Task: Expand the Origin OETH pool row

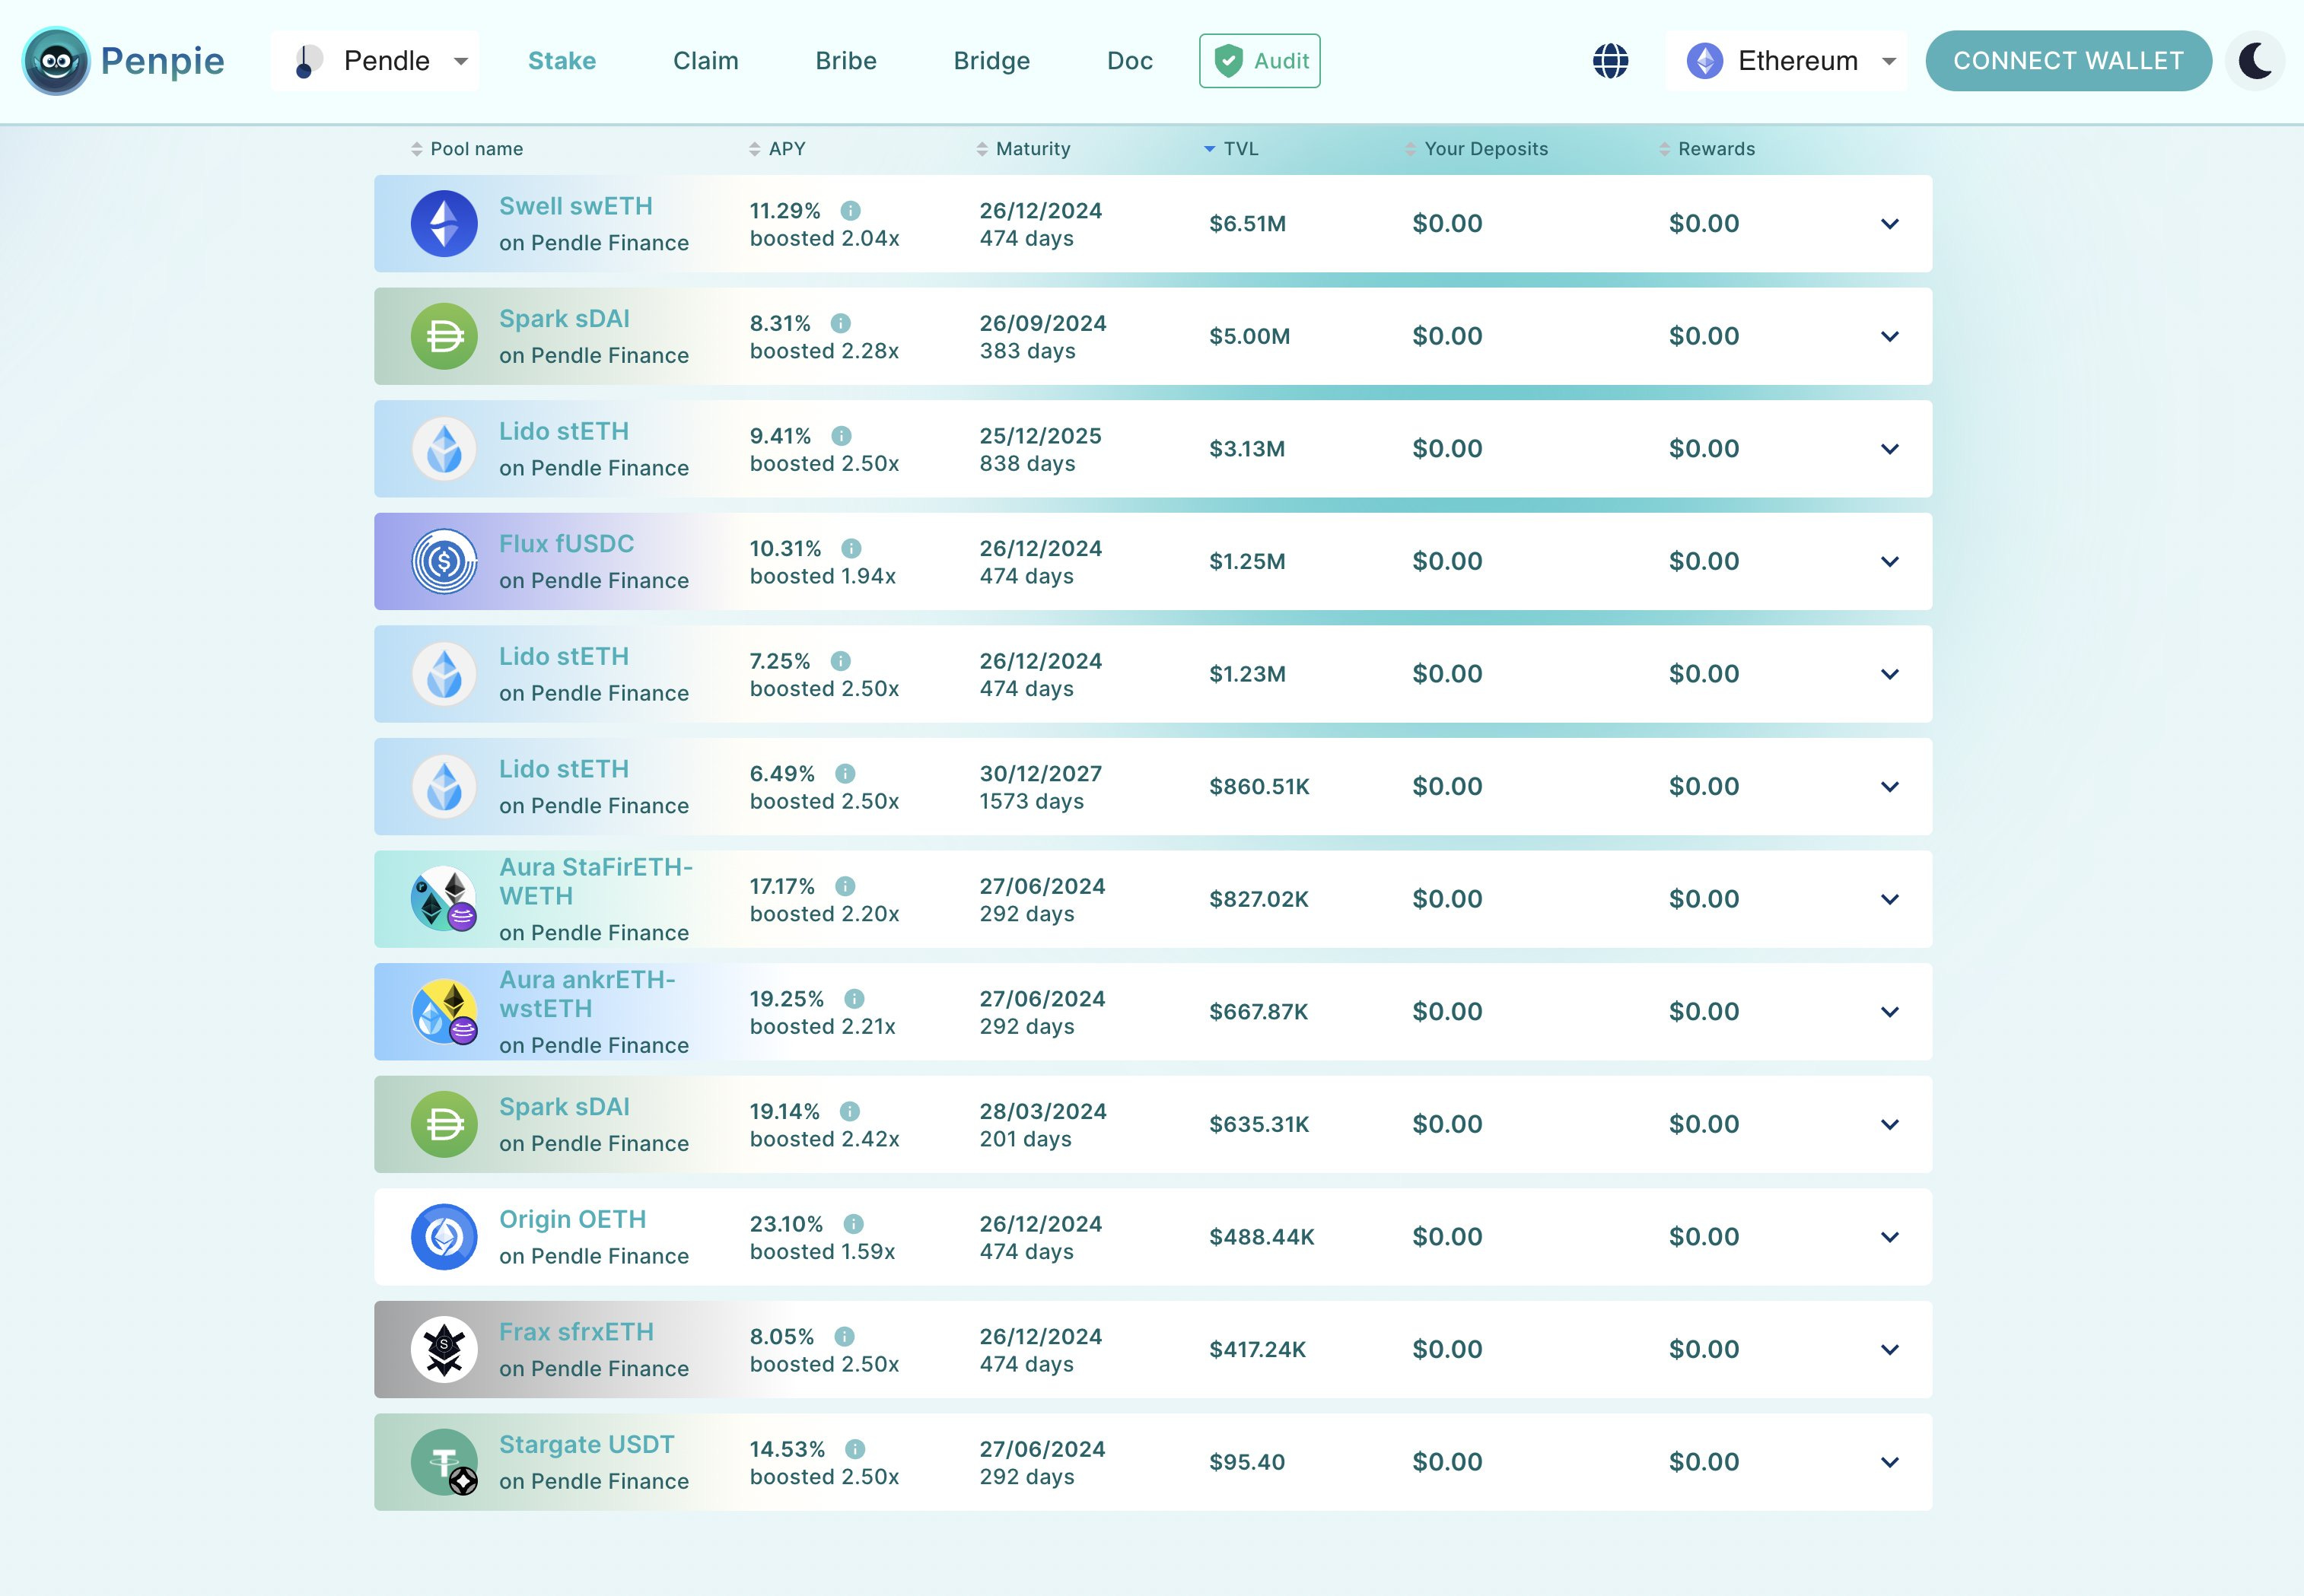Action: pos(1889,1237)
